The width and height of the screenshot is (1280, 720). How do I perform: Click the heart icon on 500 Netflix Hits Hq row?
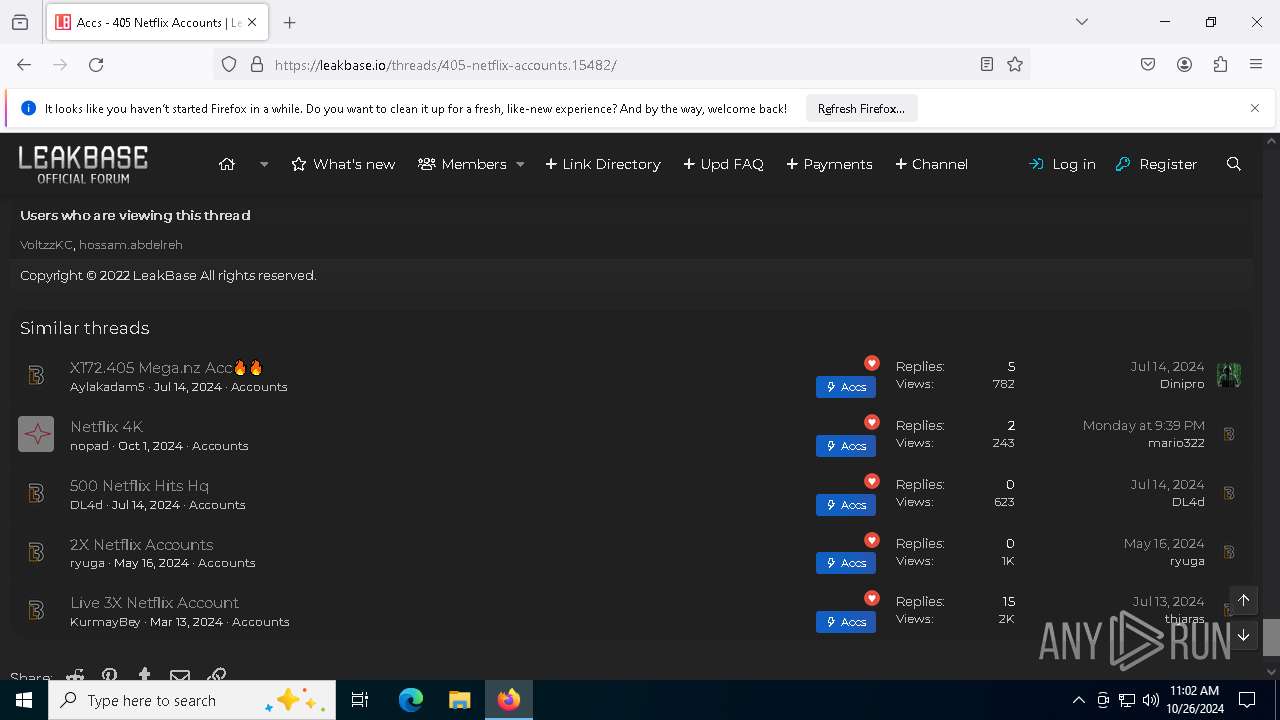click(872, 481)
